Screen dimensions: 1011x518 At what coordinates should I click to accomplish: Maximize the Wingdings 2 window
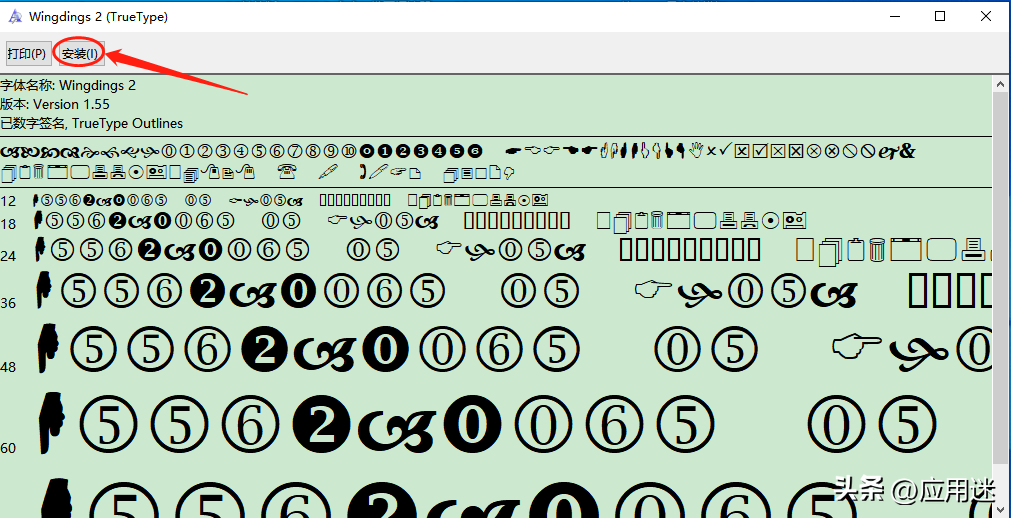(x=940, y=16)
